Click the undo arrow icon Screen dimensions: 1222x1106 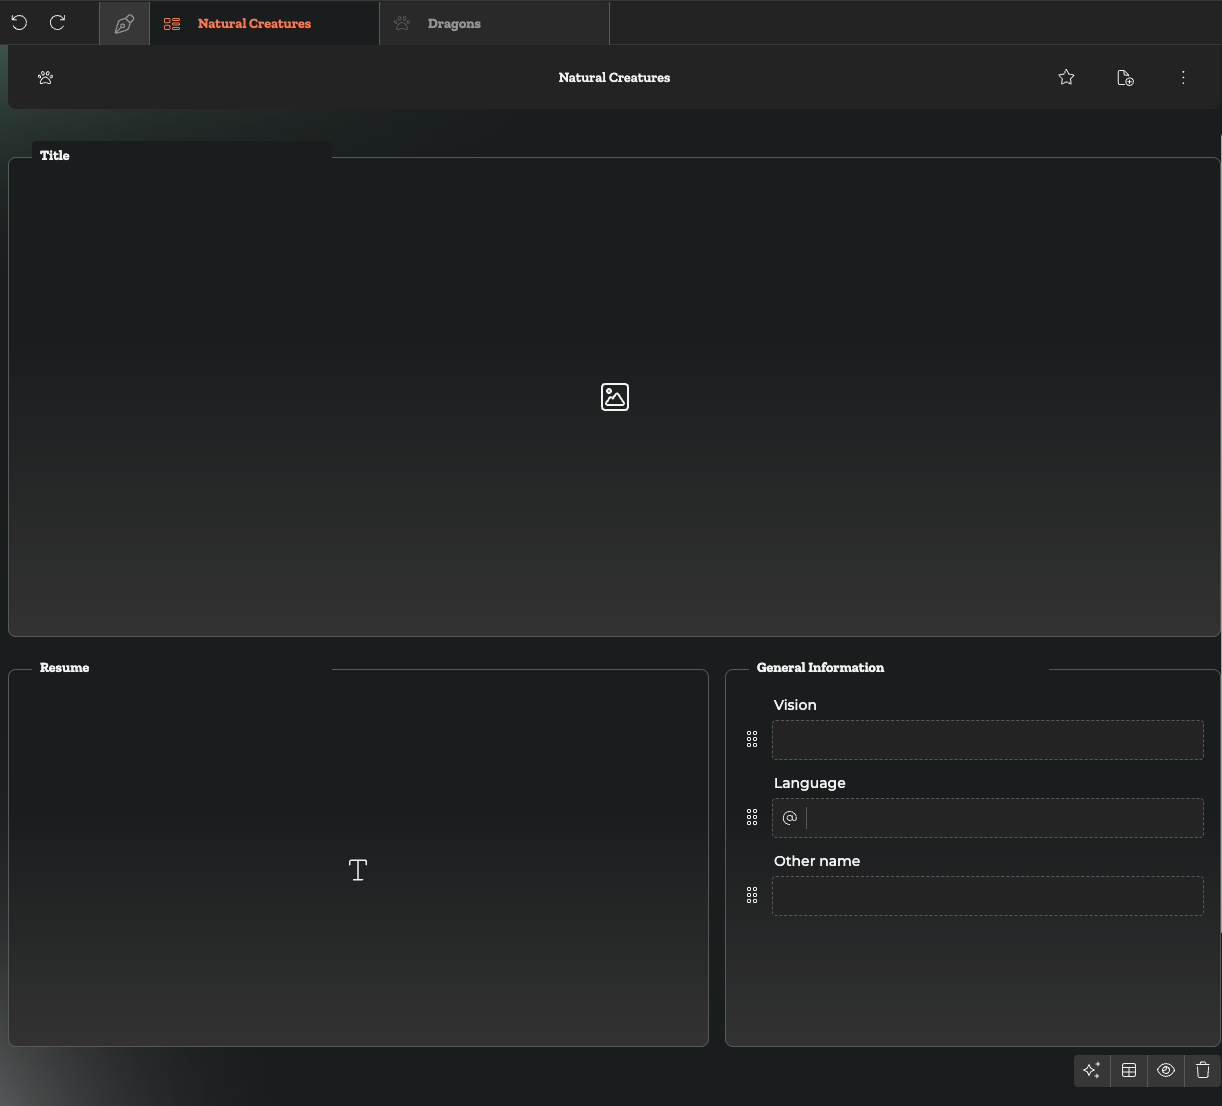tap(19, 22)
